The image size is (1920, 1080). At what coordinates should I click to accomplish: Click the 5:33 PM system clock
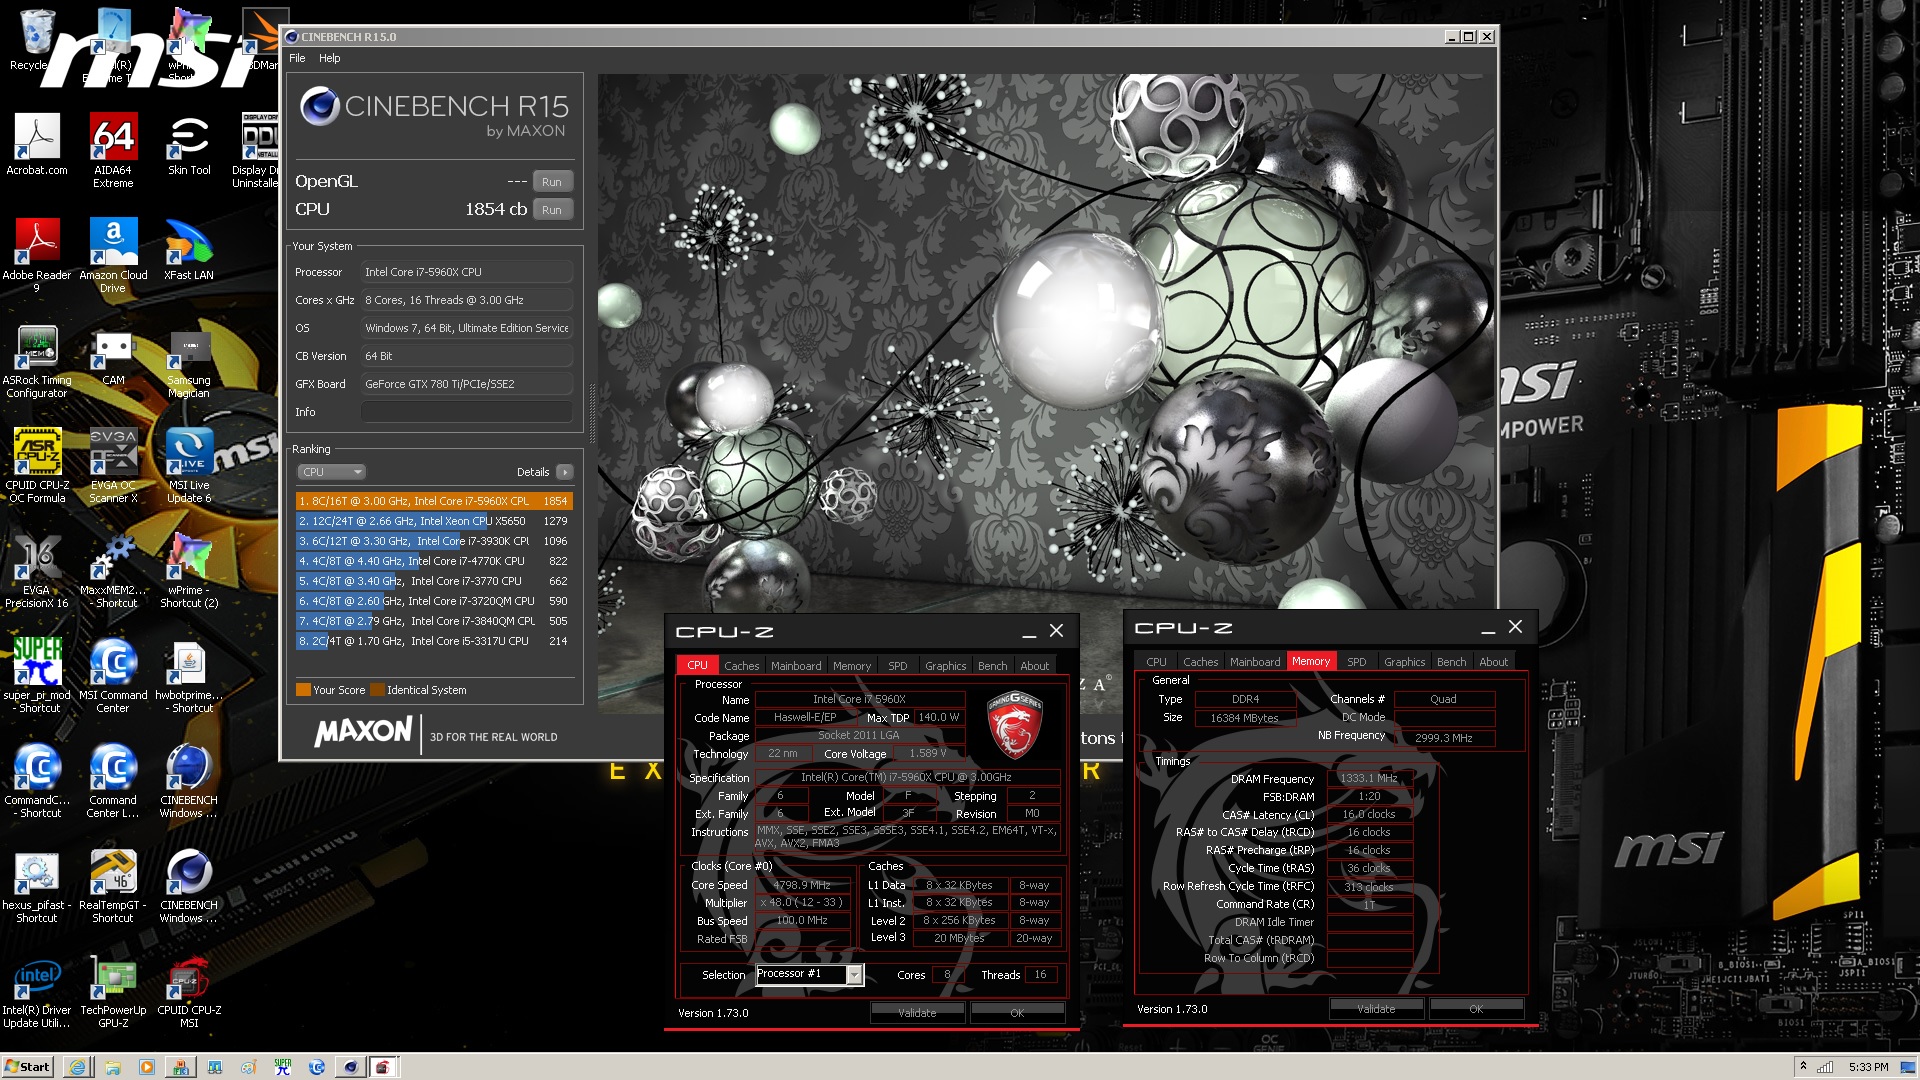point(1868,1067)
